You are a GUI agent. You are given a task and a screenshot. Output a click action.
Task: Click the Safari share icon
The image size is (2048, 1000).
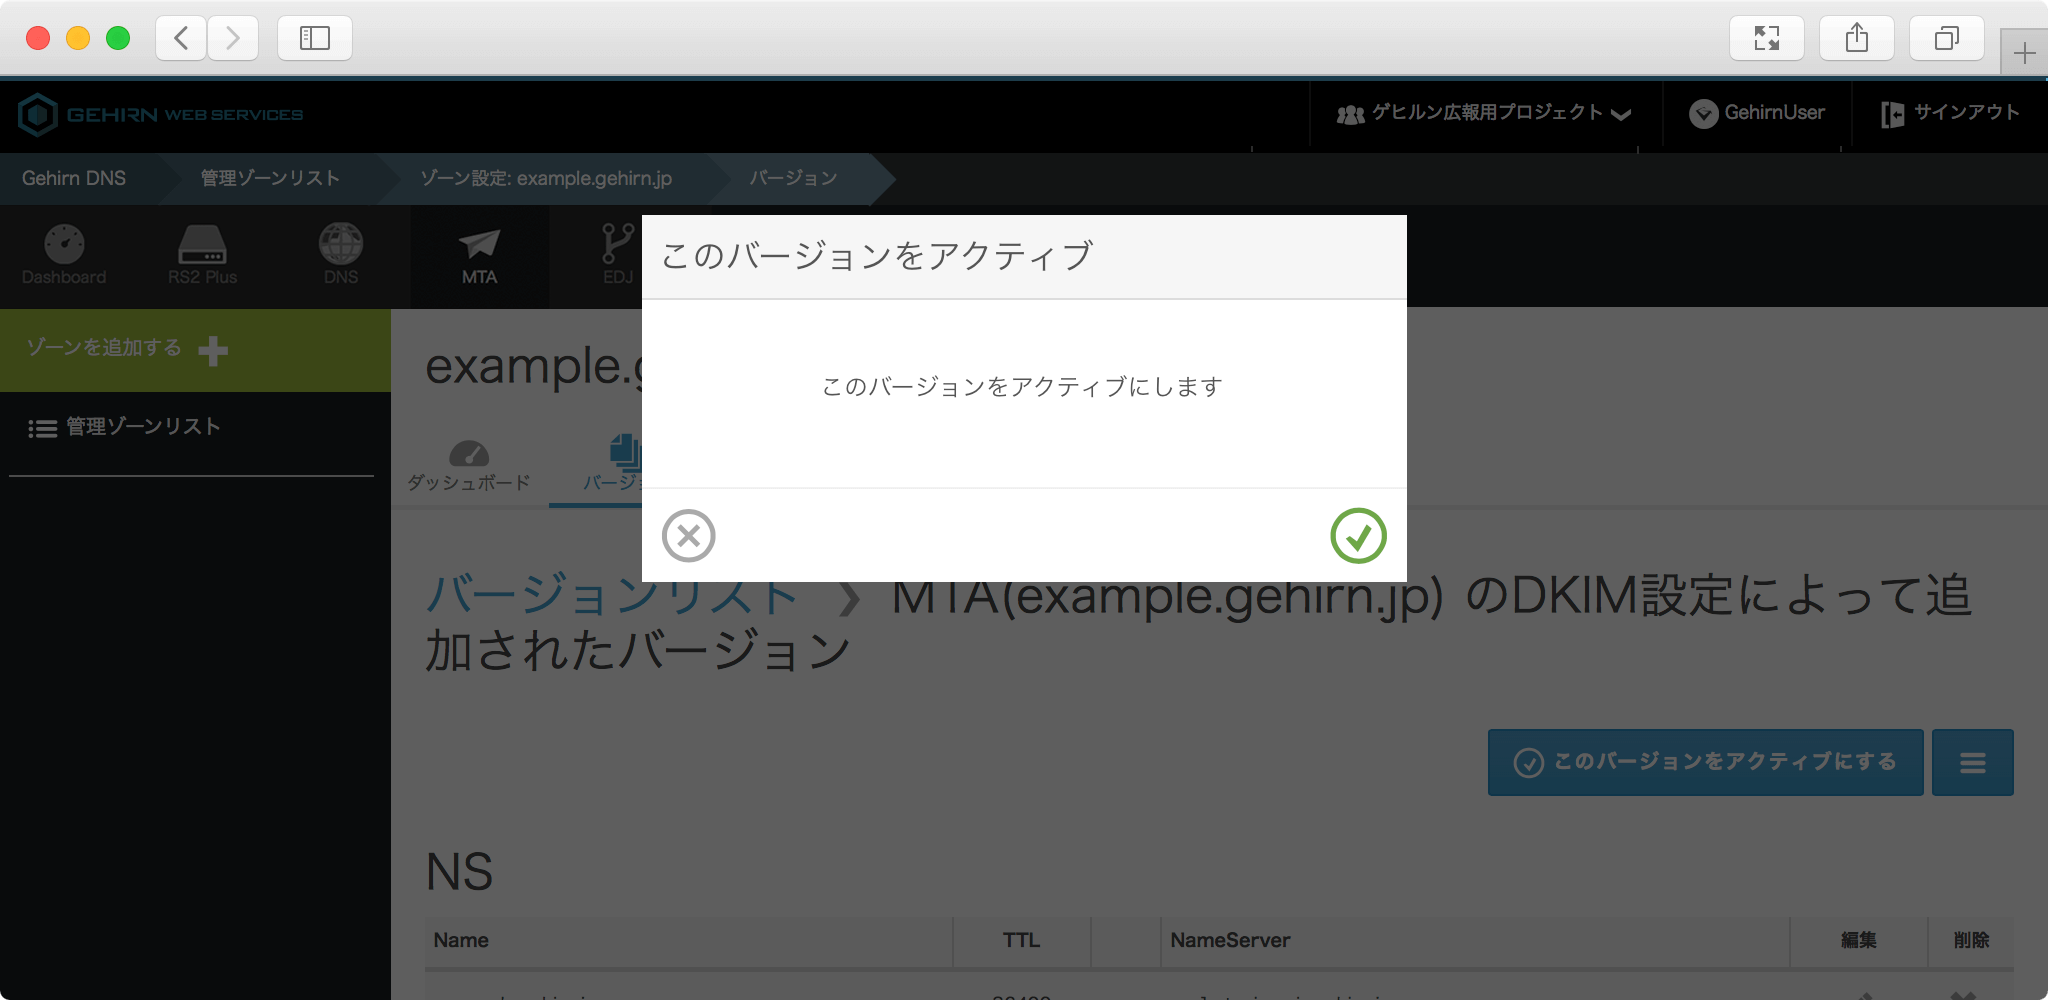tap(1856, 38)
